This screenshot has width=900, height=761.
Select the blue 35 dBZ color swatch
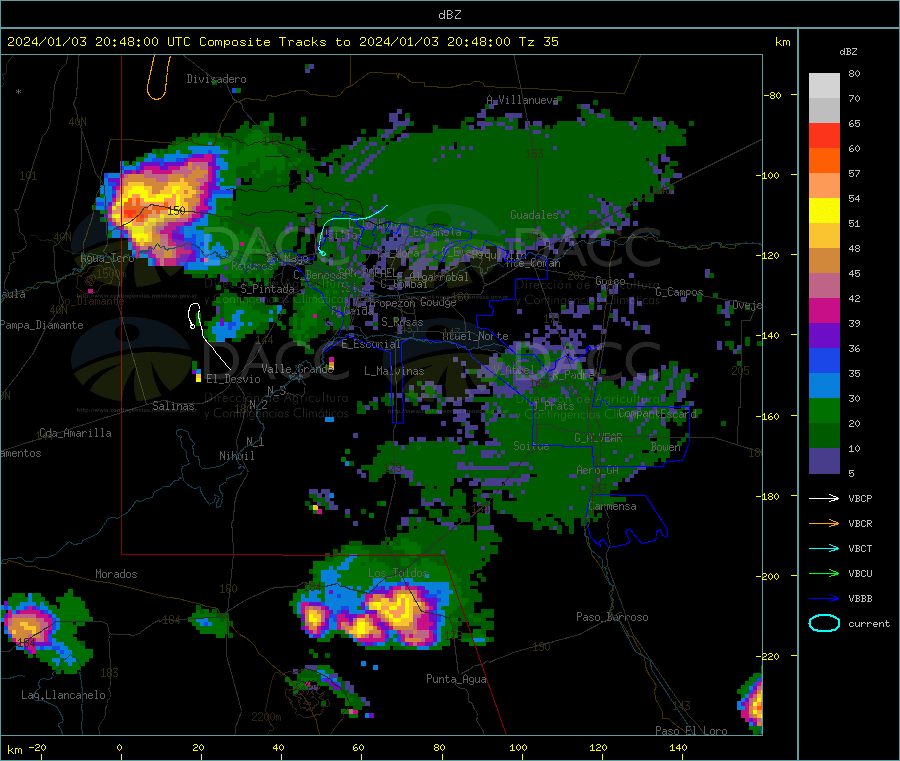[824, 360]
